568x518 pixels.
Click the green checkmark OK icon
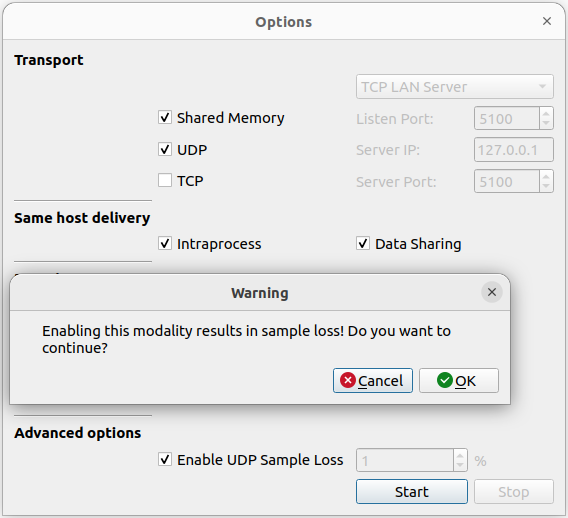coord(444,380)
